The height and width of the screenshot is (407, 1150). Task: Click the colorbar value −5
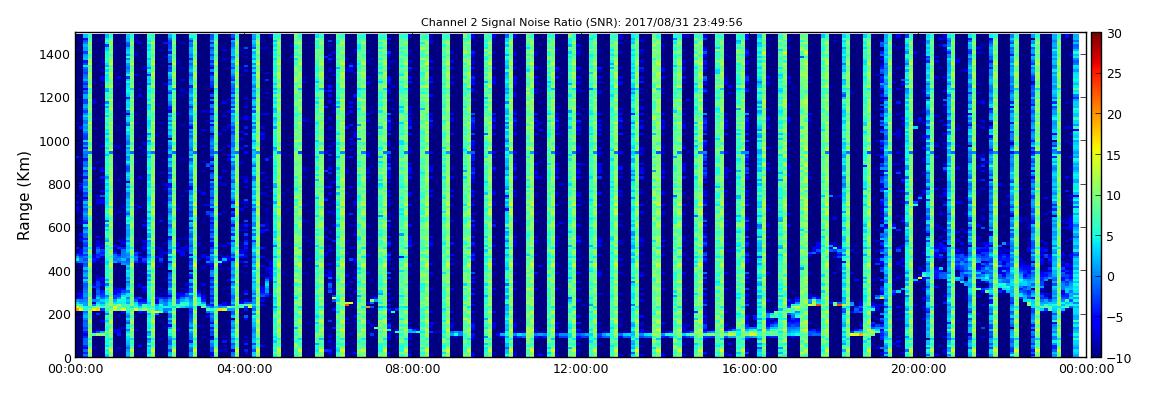tap(1114, 318)
